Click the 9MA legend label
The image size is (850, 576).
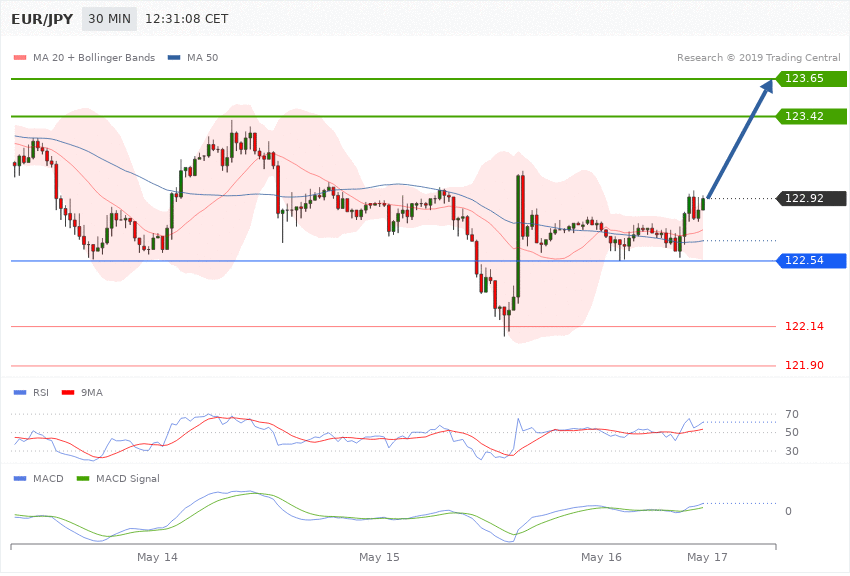click(x=92, y=392)
